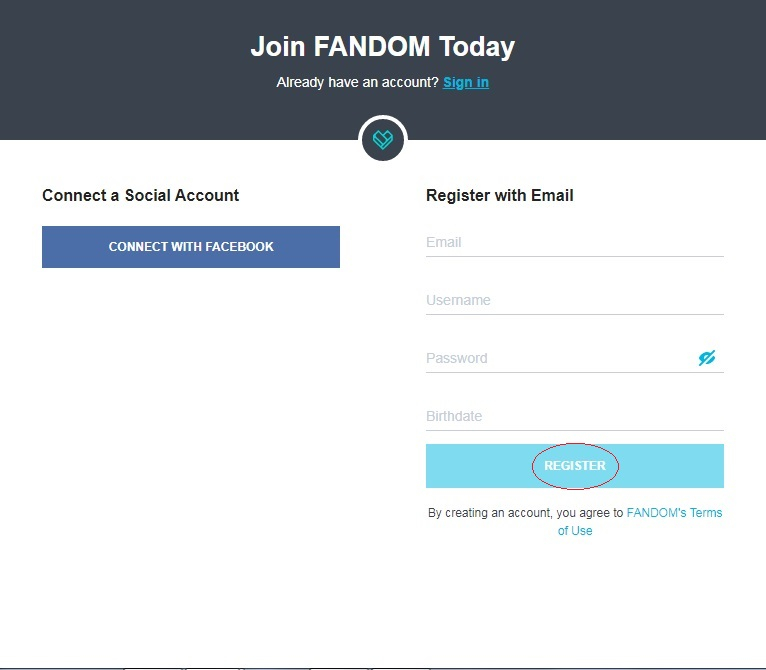Viewport: 766px width, 670px height.
Task: Connect with Facebook button
Action: 191,247
